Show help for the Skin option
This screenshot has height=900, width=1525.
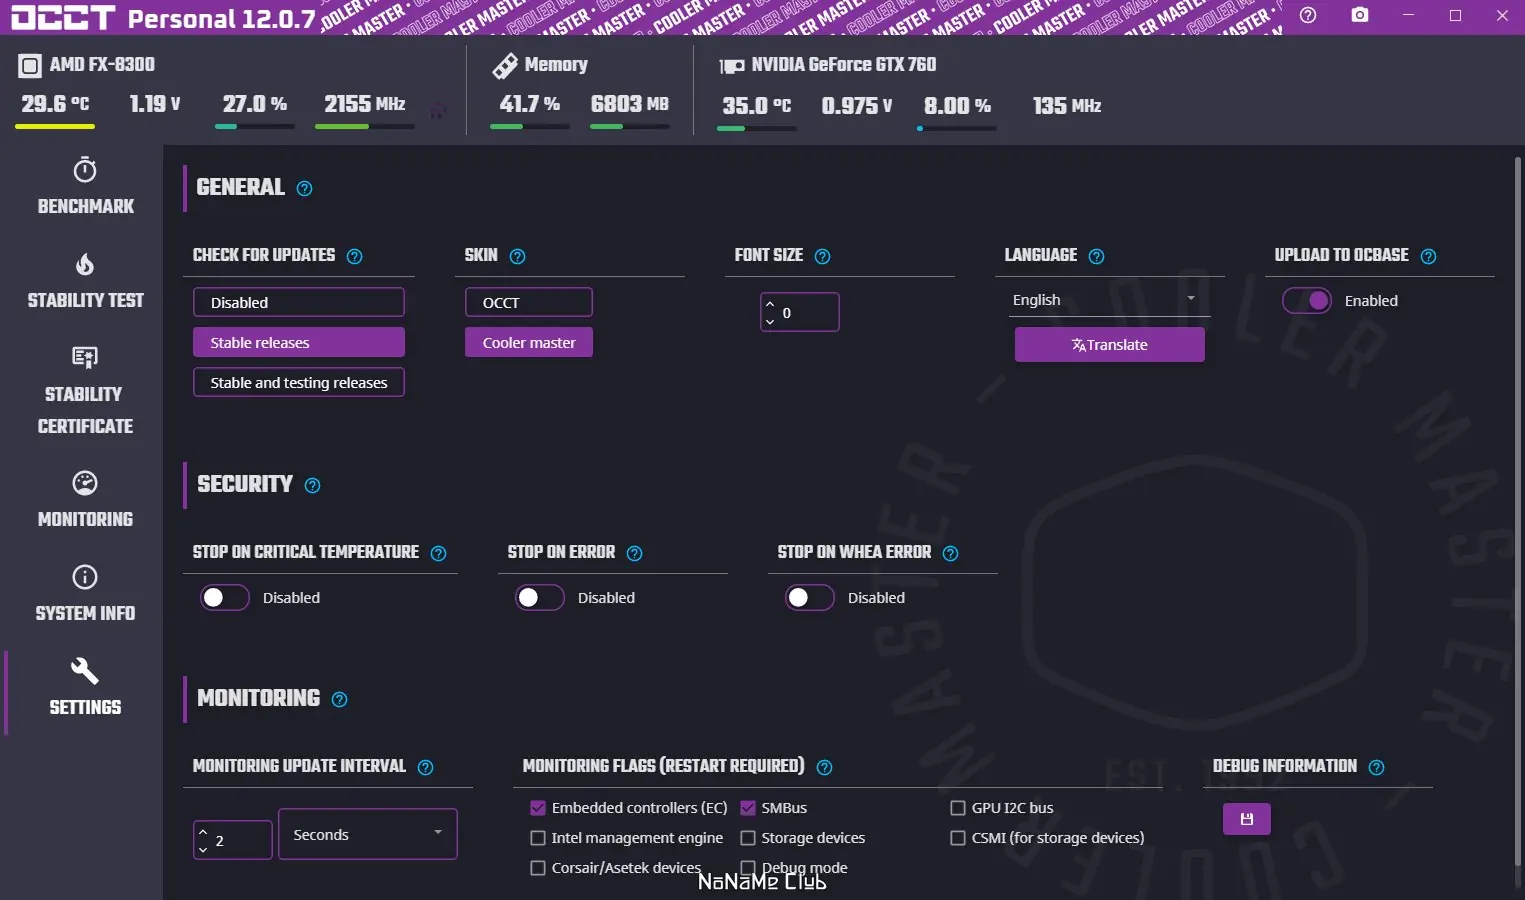(x=517, y=256)
